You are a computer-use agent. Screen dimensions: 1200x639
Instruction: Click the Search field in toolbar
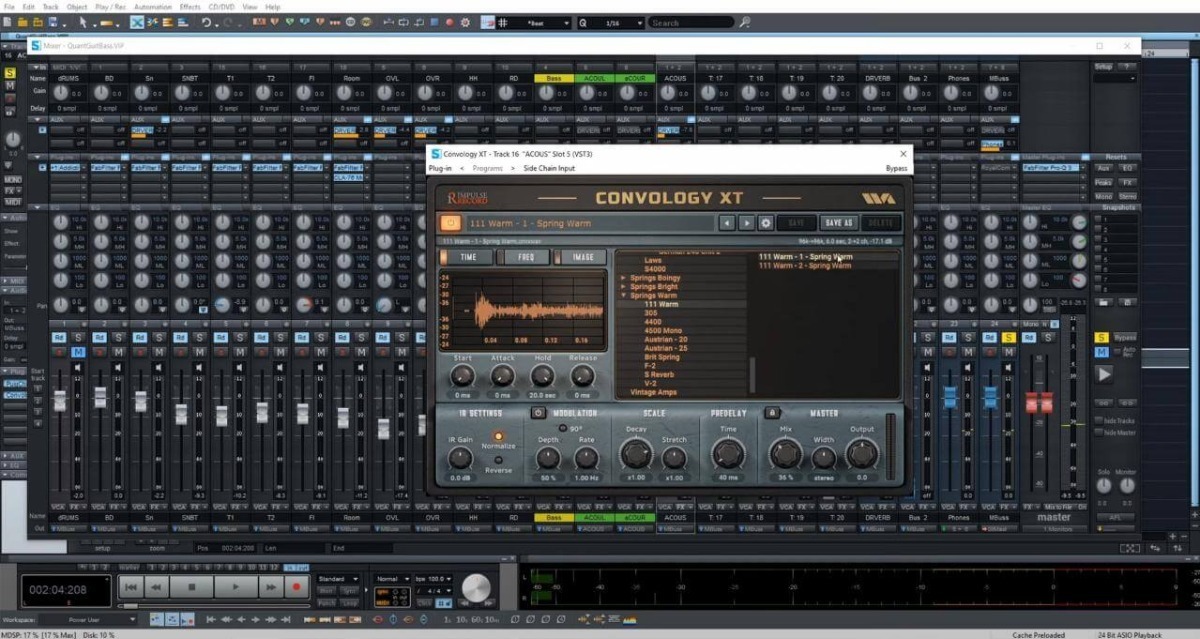tap(691, 22)
